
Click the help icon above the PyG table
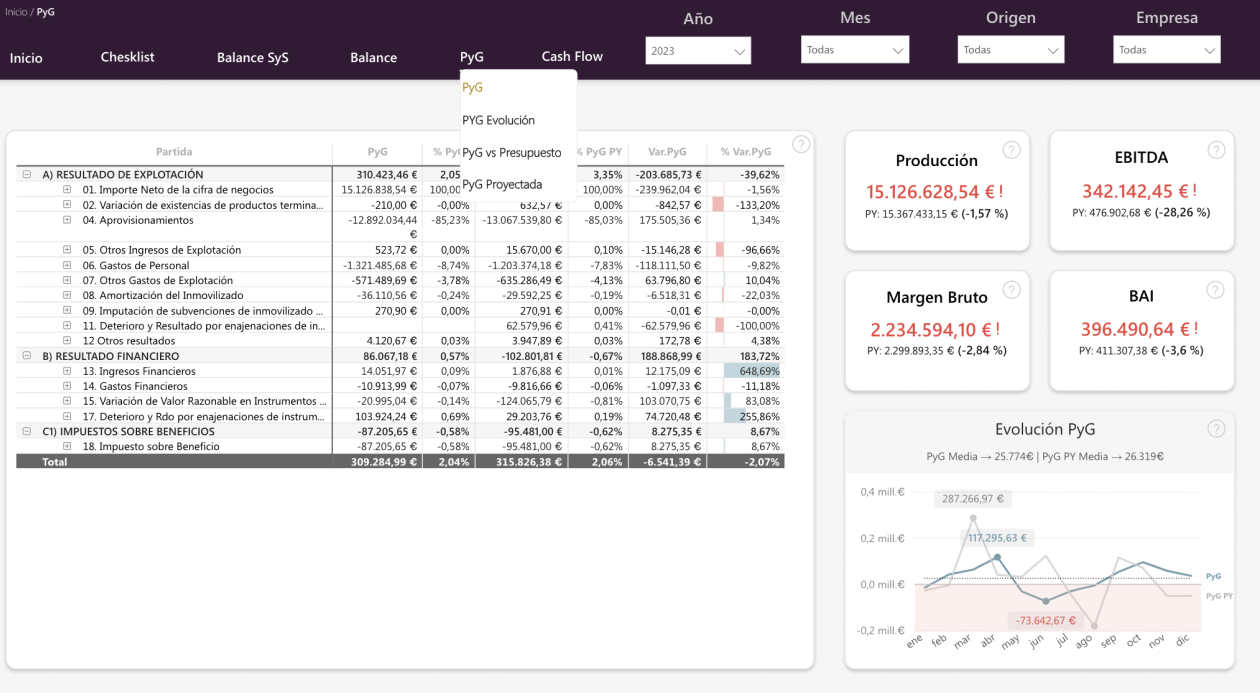click(x=800, y=144)
